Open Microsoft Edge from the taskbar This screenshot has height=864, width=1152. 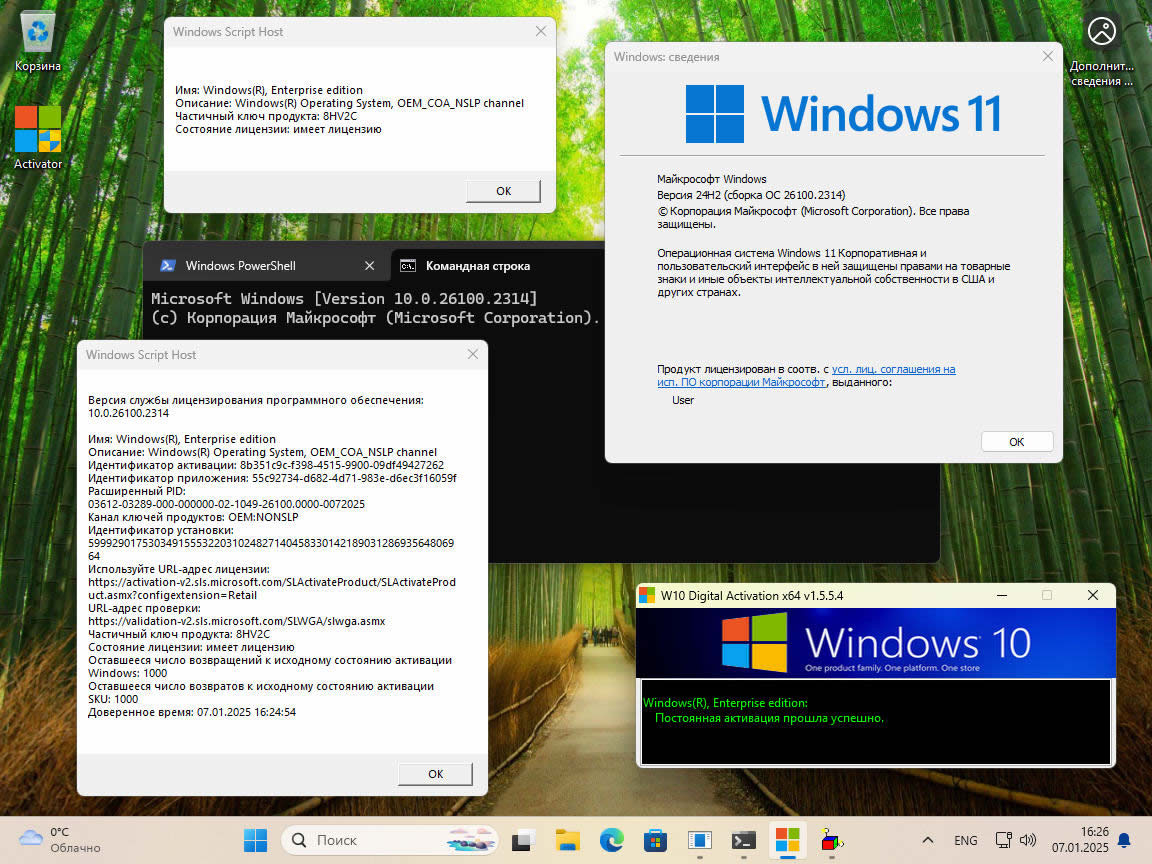(x=611, y=840)
